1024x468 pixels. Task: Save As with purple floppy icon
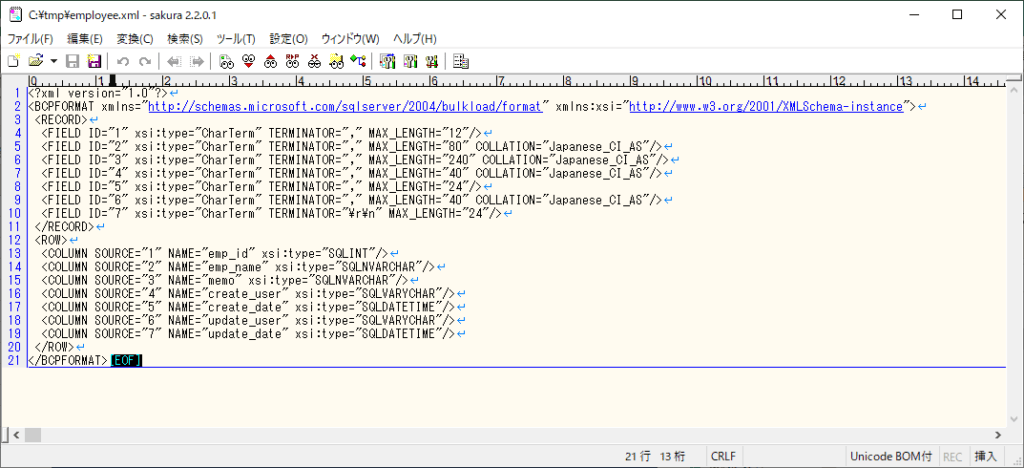coord(94,62)
